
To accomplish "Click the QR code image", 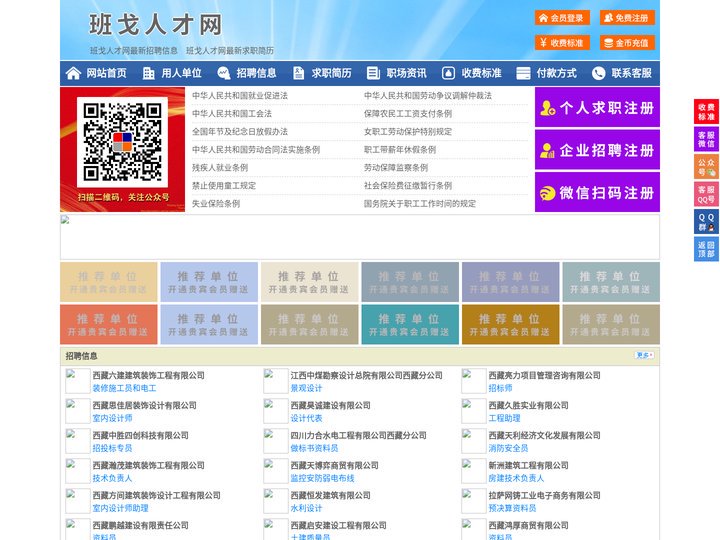I will (122, 142).
